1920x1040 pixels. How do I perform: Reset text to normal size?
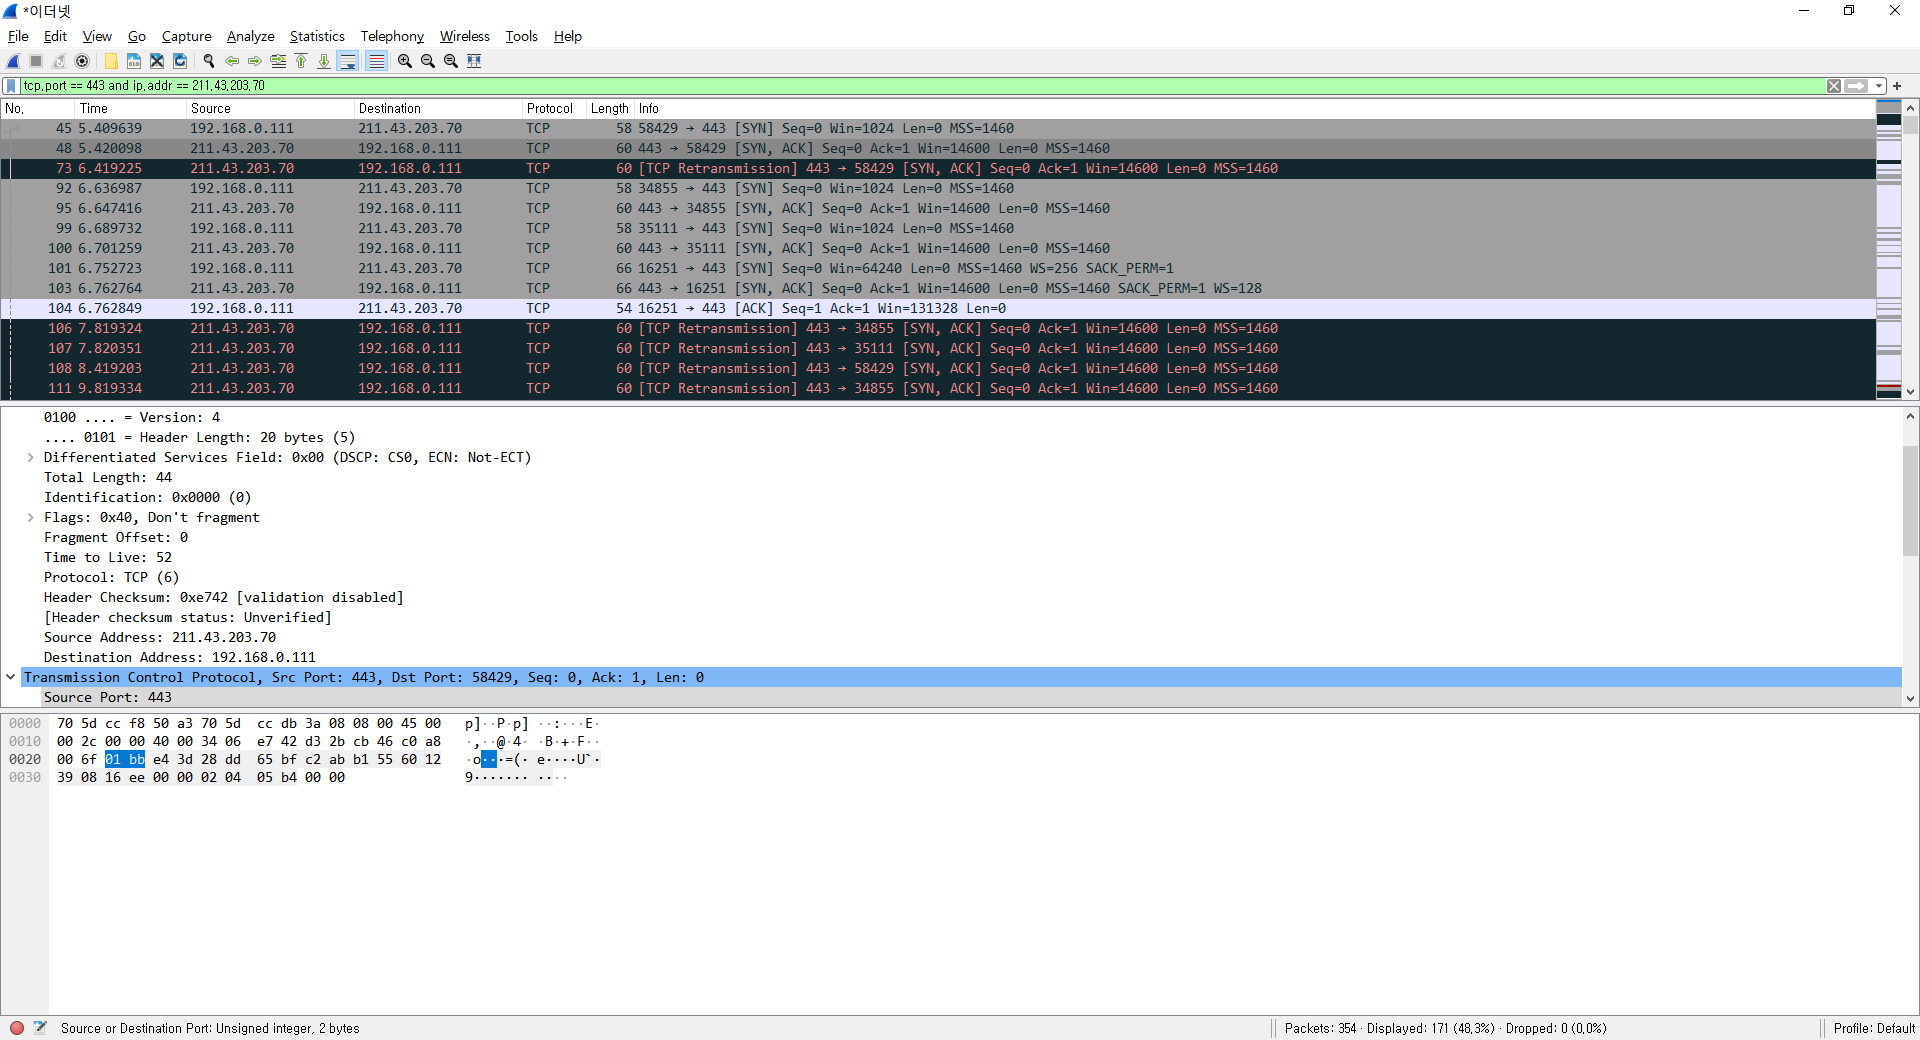[451, 61]
